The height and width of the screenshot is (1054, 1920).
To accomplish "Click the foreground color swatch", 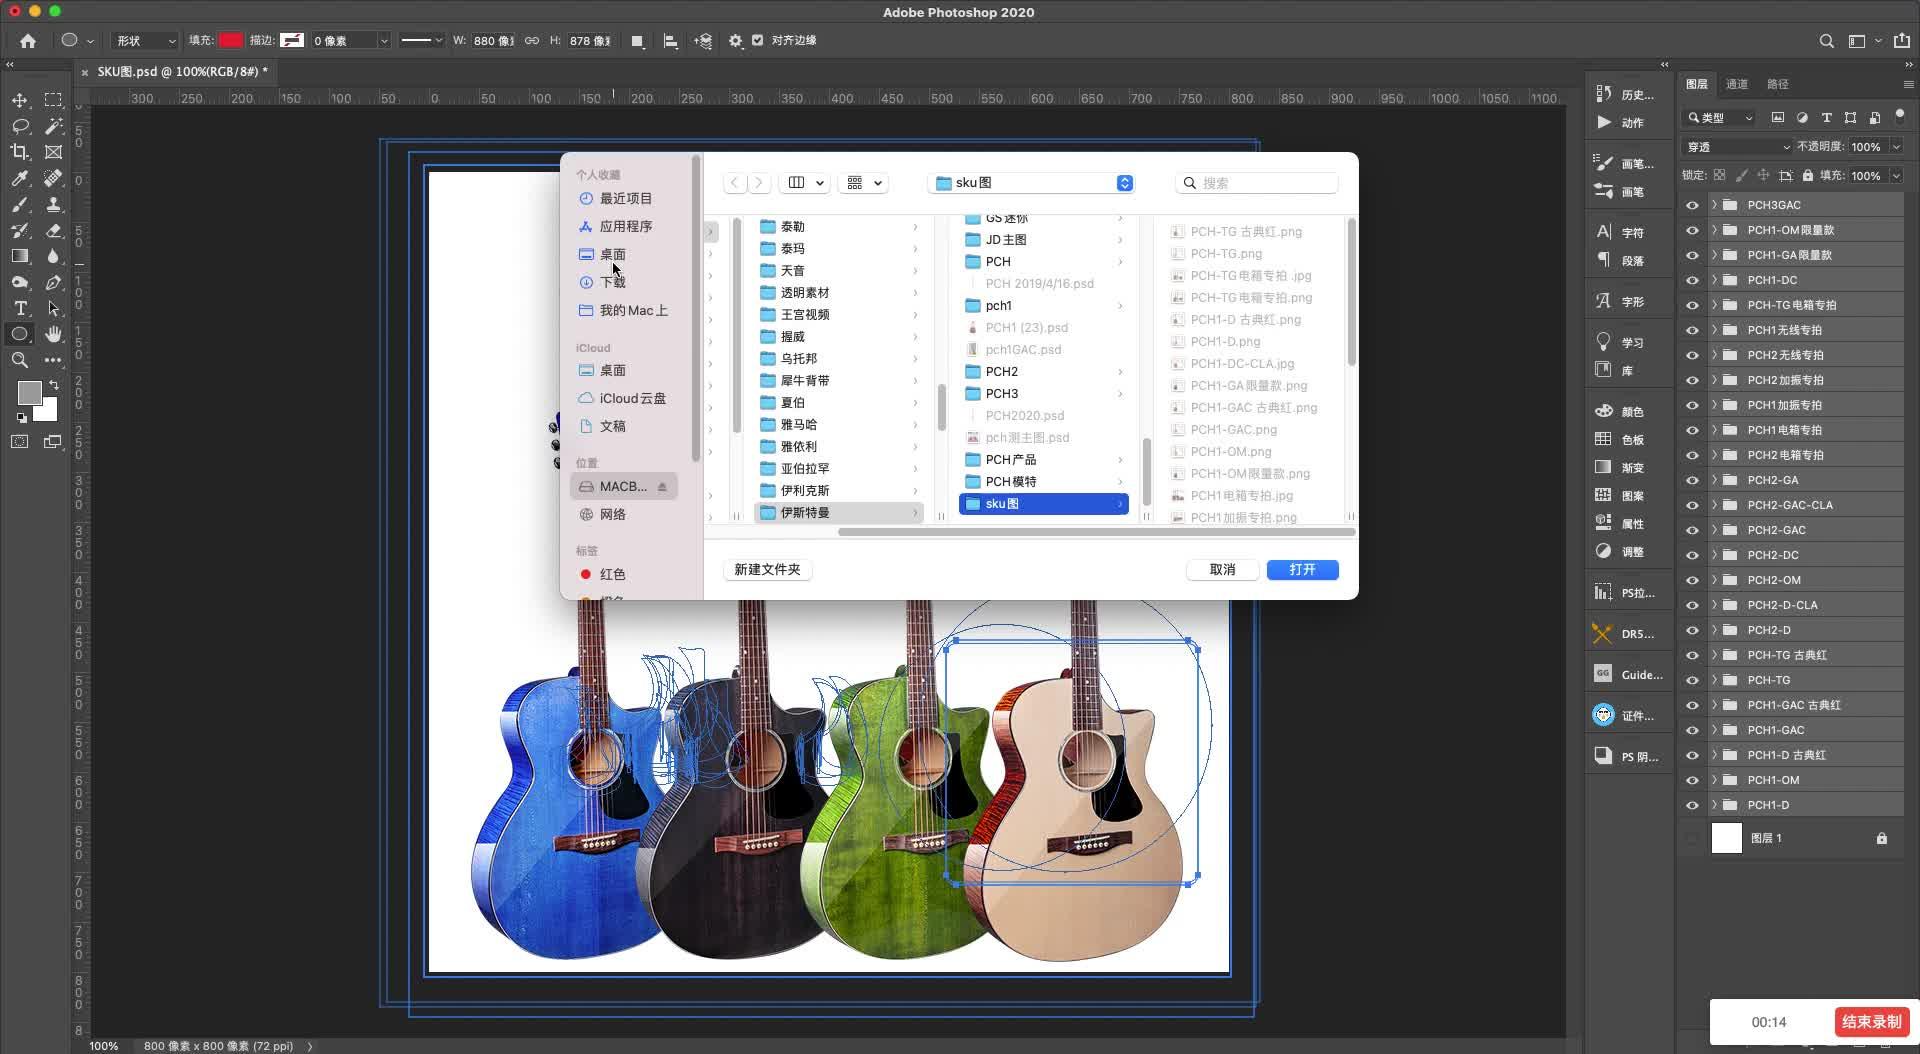I will point(29,392).
